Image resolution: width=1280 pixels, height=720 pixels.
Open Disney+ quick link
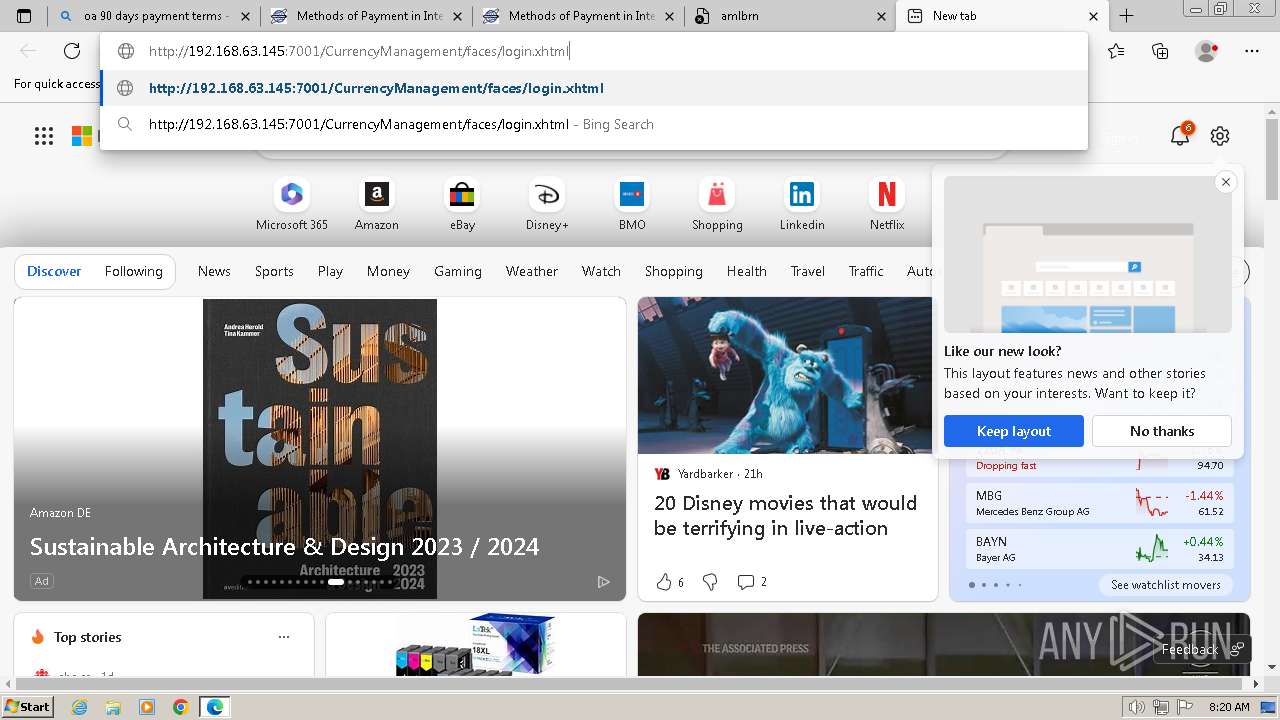point(547,205)
